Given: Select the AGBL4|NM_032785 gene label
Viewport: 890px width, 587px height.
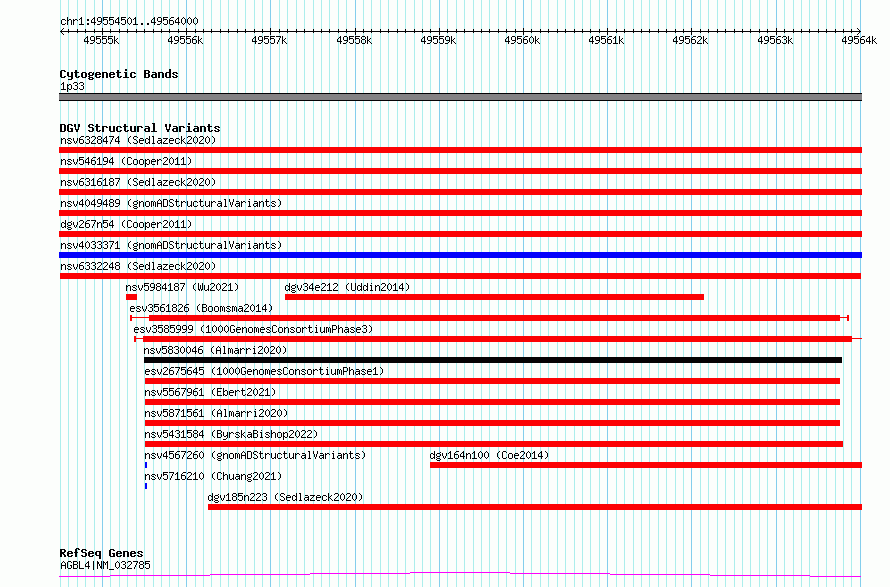Looking at the screenshot, I should [105, 565].
